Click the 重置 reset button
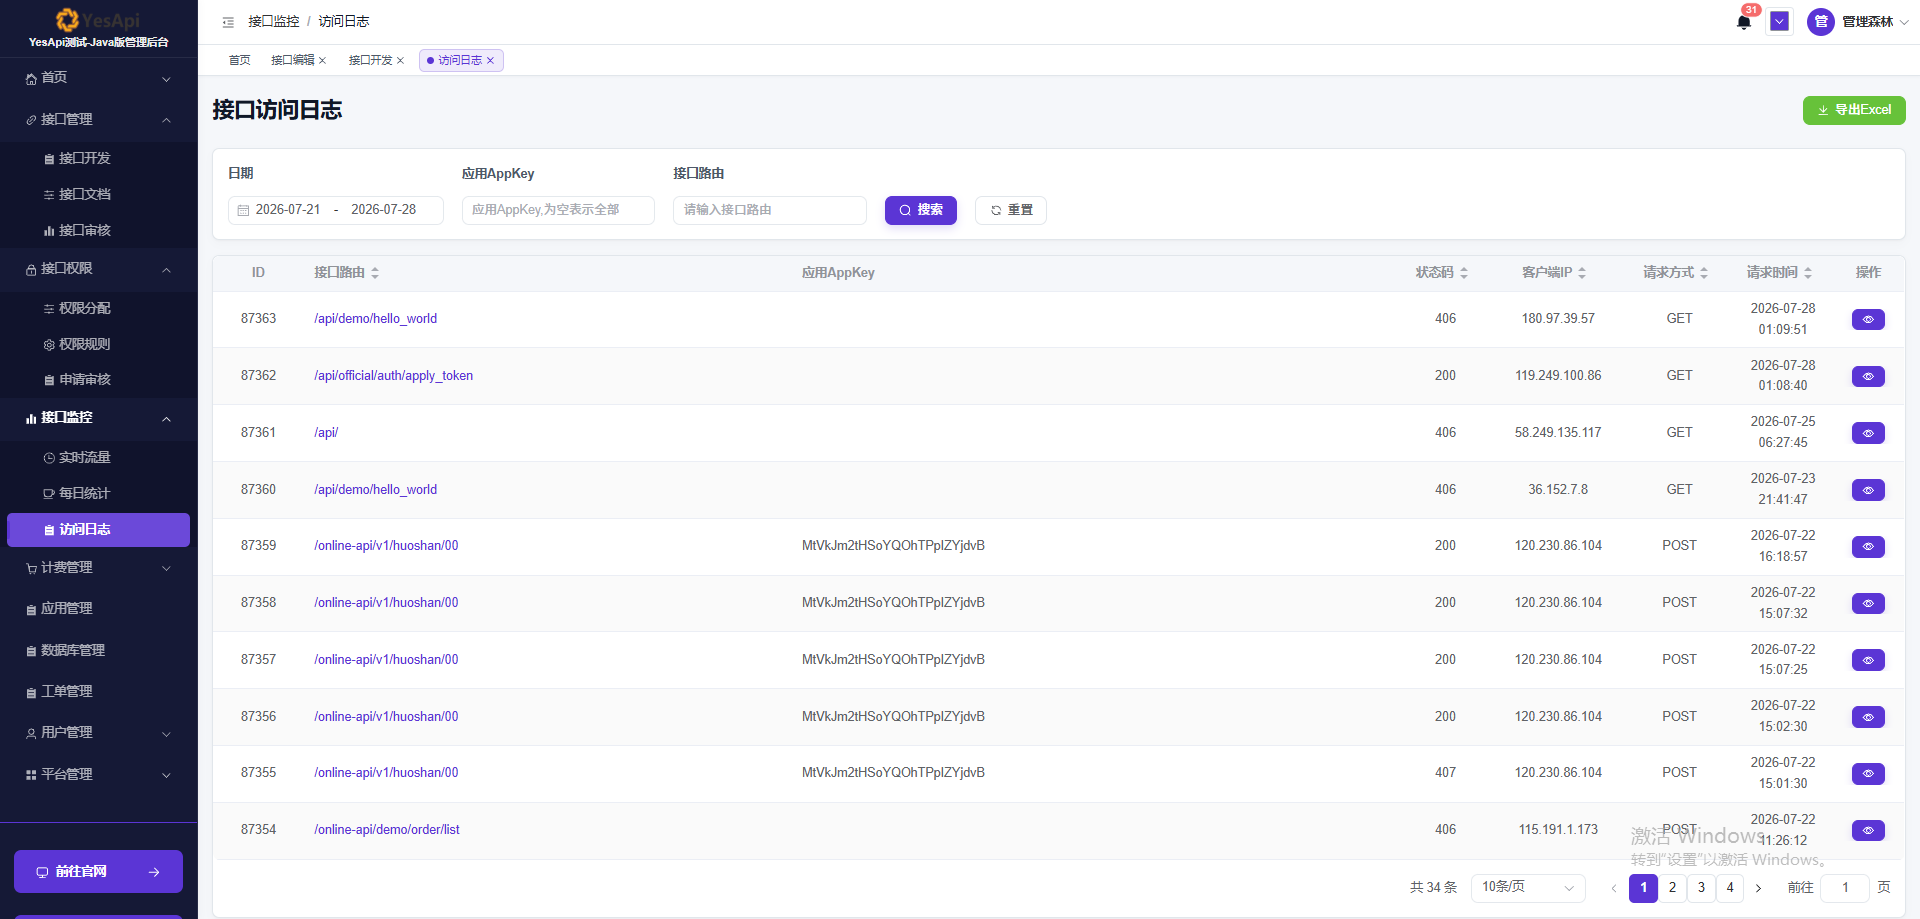This screenshot has height=919, width=1920. pos(1011,210)
